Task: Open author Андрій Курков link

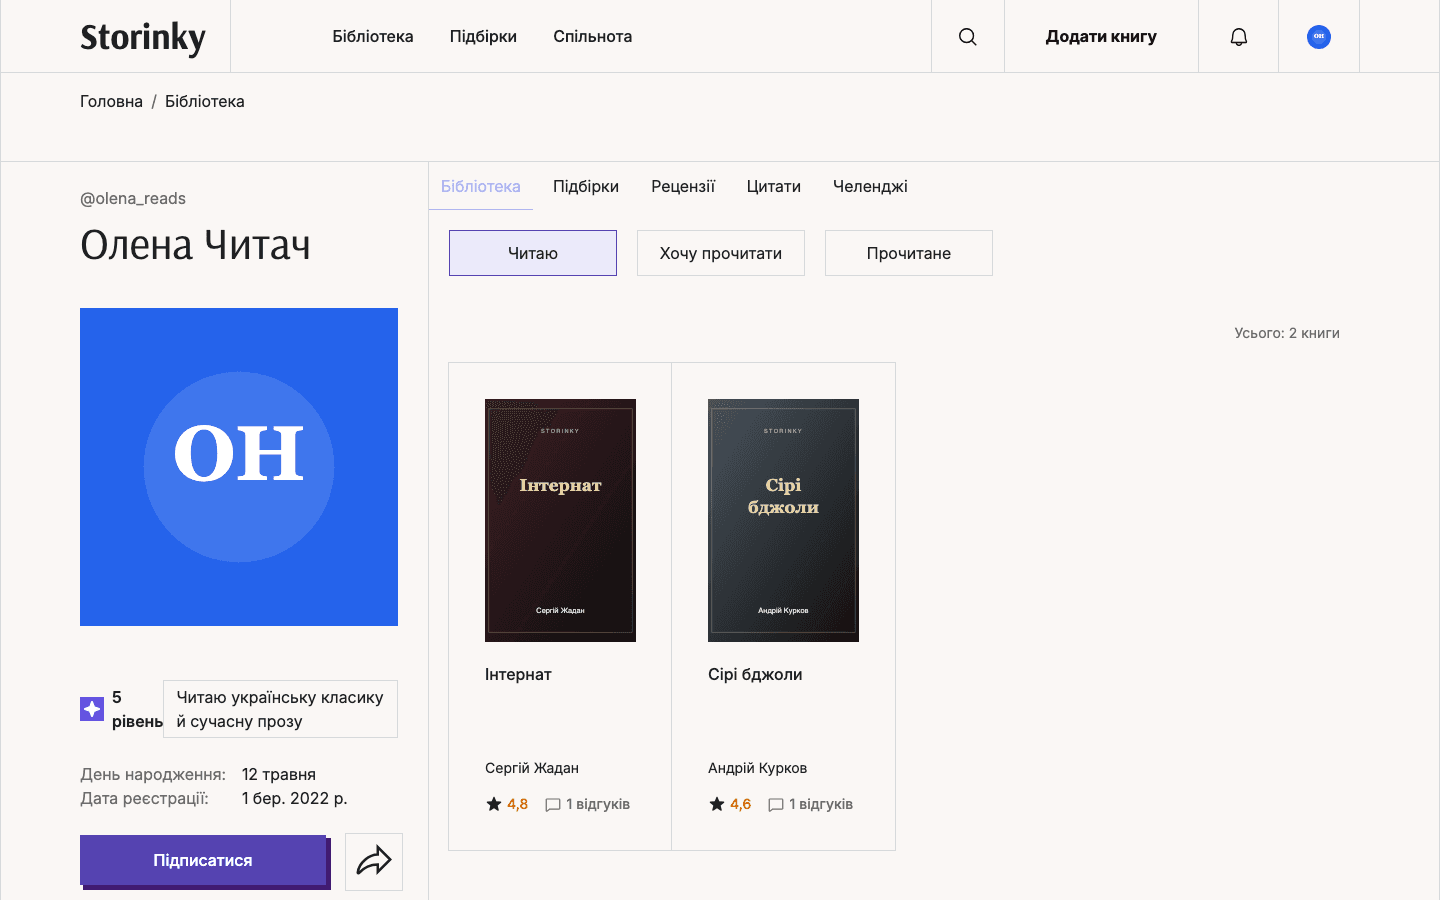Action: pos(757,768)
